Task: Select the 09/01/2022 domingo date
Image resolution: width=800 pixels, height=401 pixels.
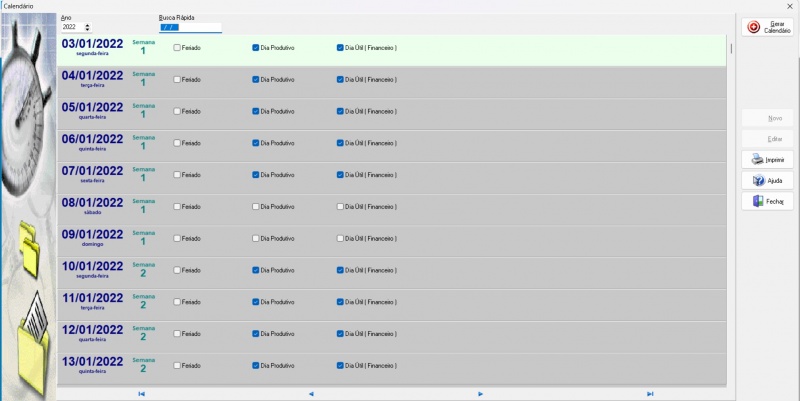Action: 92,234
